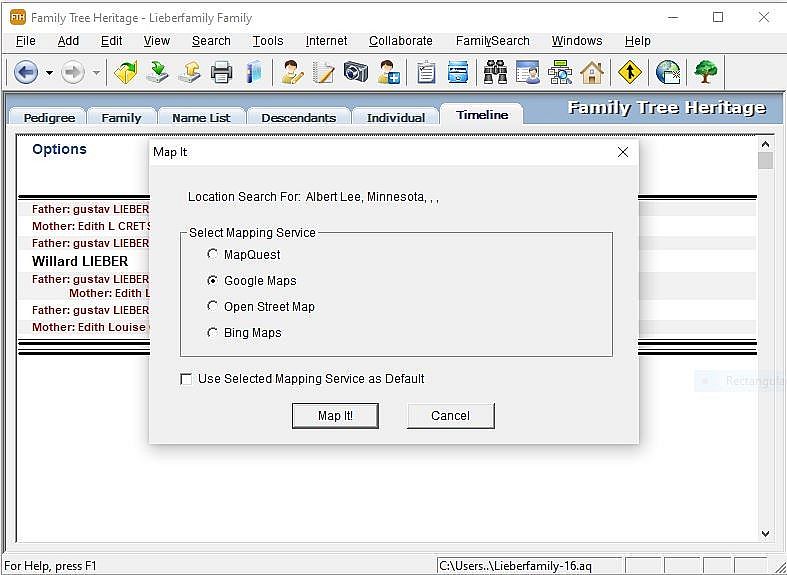Viewport: 787px width, 575px height.
Task: Click the binoculars search icon
Action: tap(495, 72)
